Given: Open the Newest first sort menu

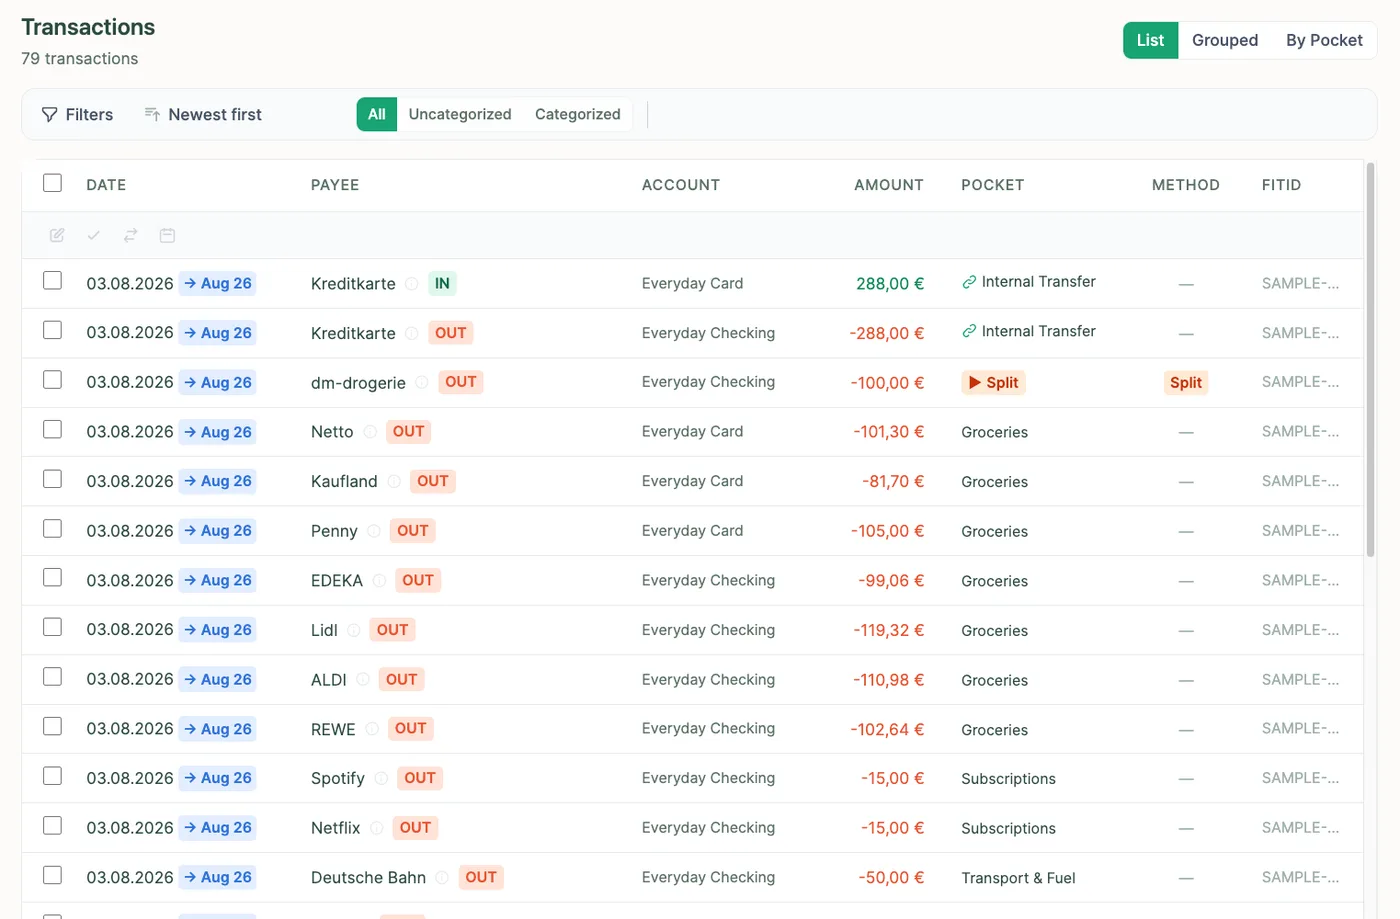Looking at the screenshot, I should tap(203, 115).
